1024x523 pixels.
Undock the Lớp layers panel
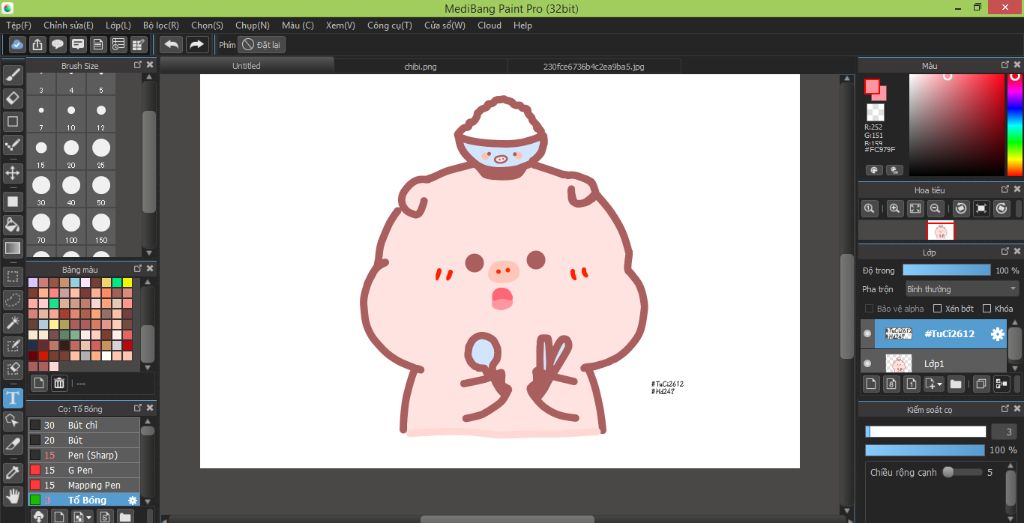pyautogui.click(x=1004, y=251)
